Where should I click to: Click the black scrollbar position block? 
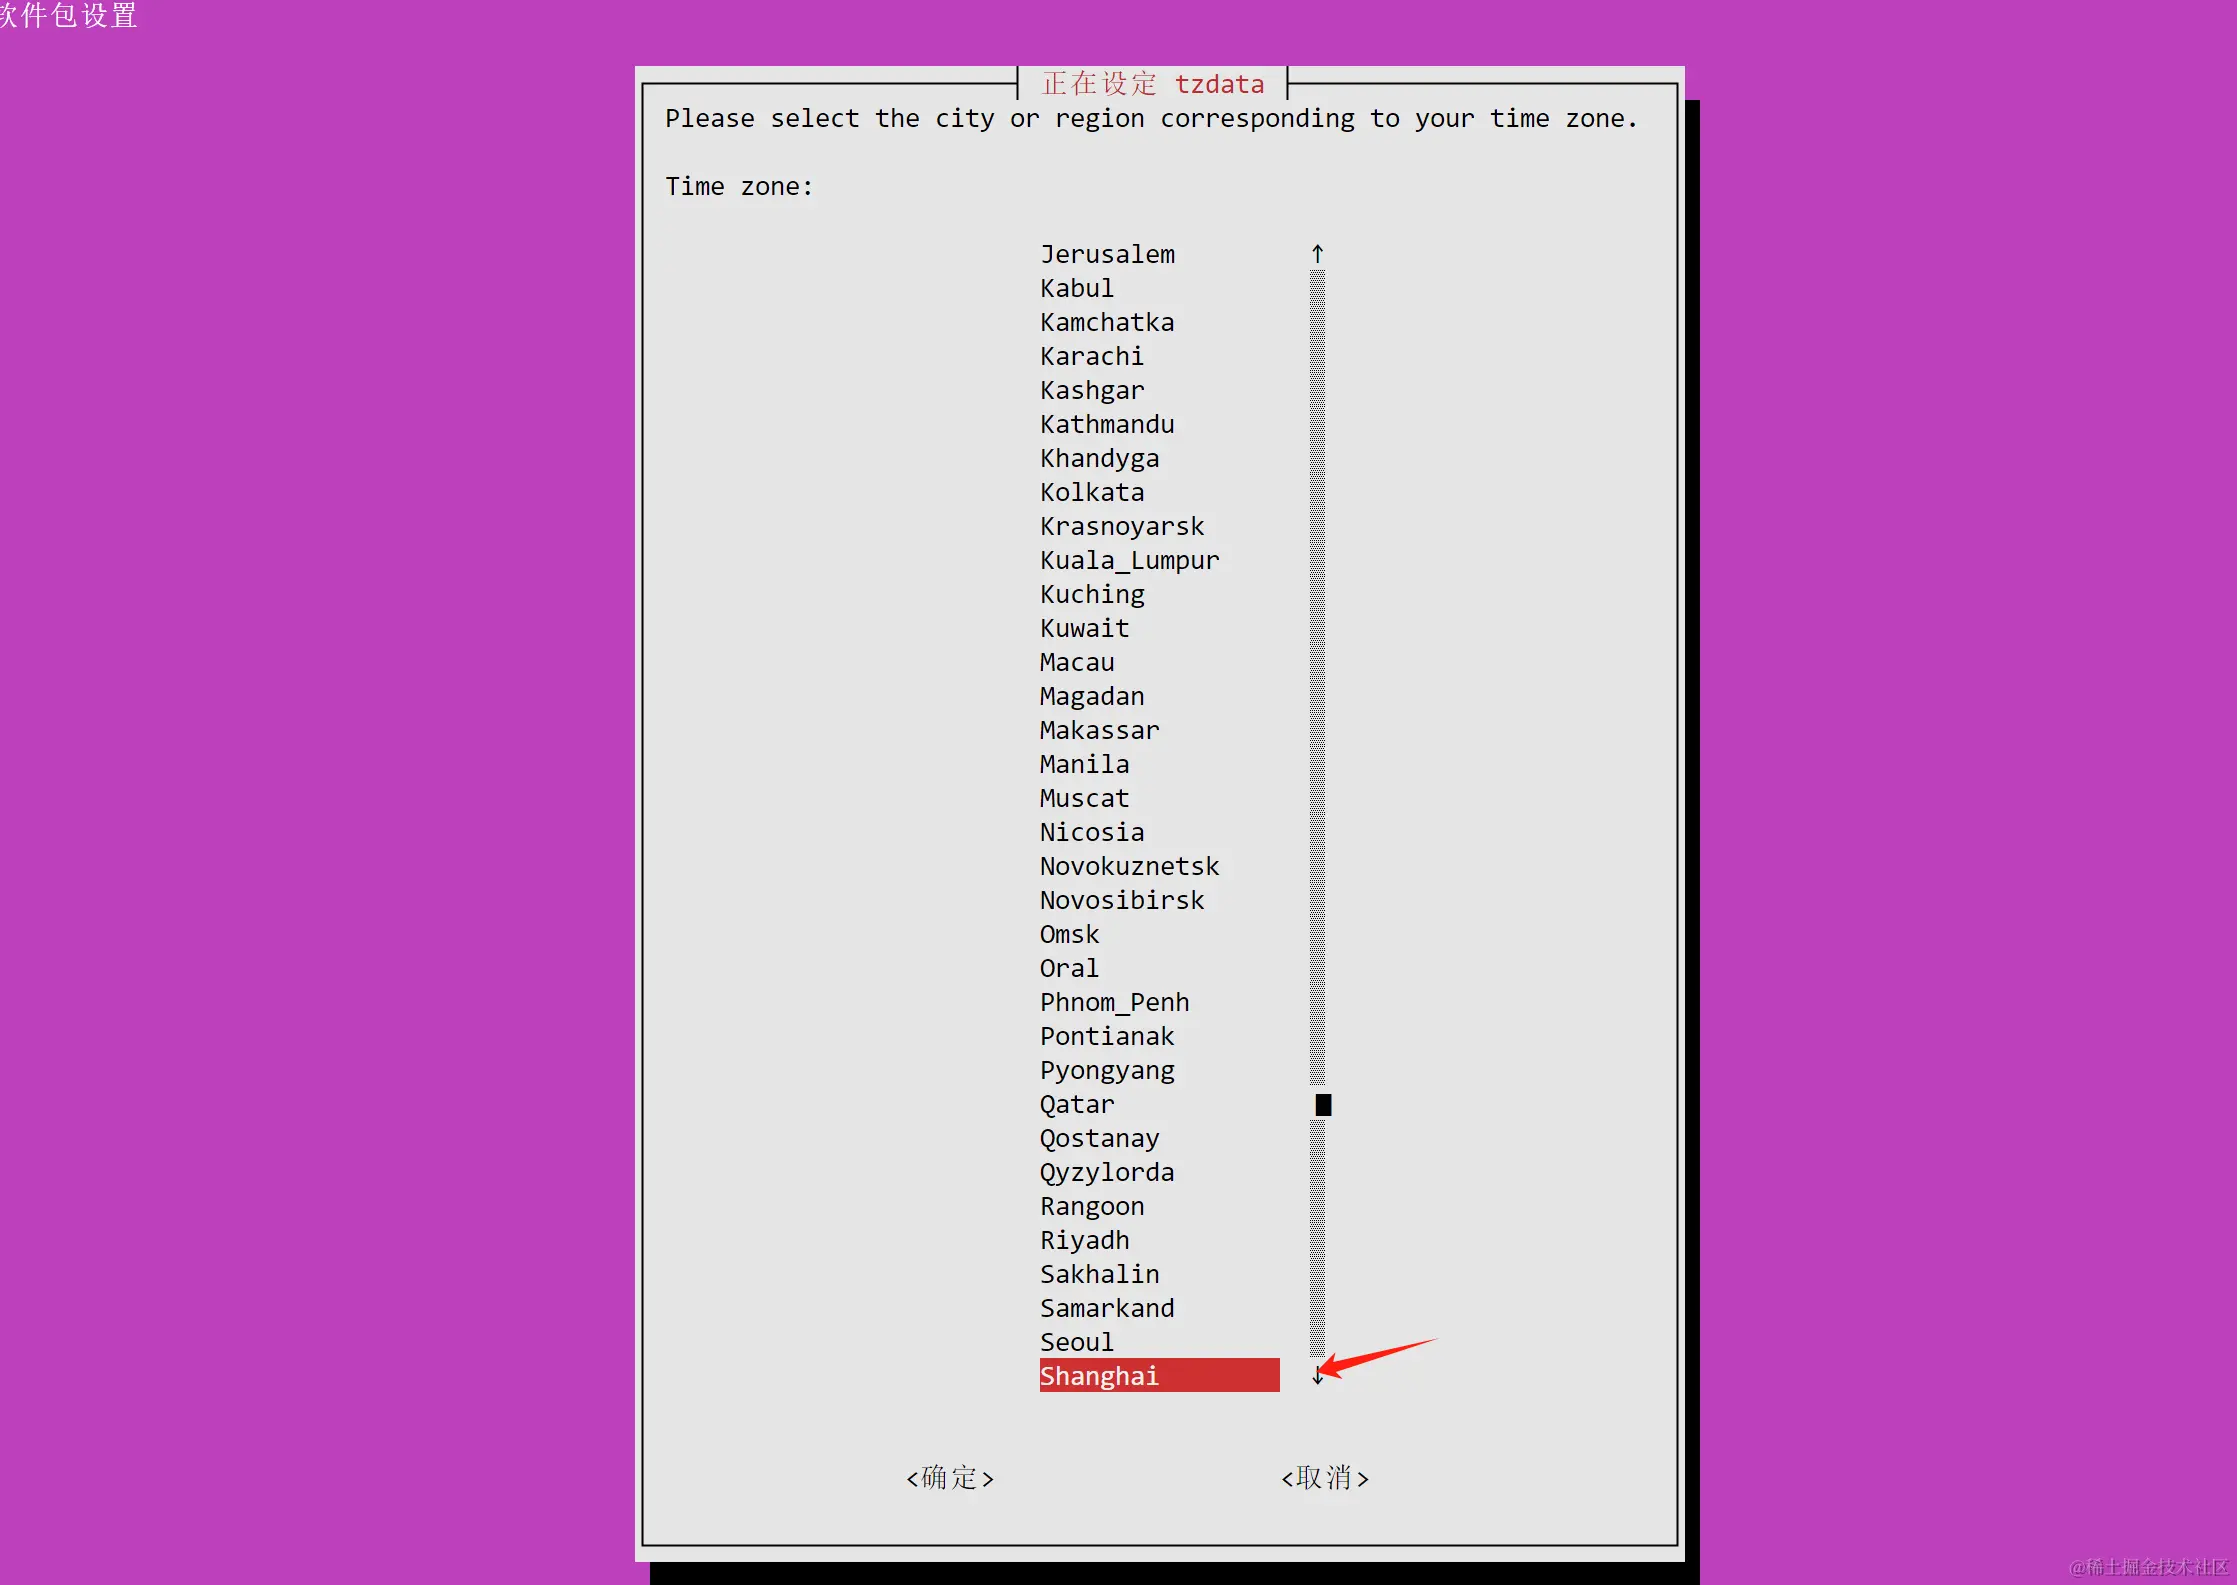click(1322, 1105)
